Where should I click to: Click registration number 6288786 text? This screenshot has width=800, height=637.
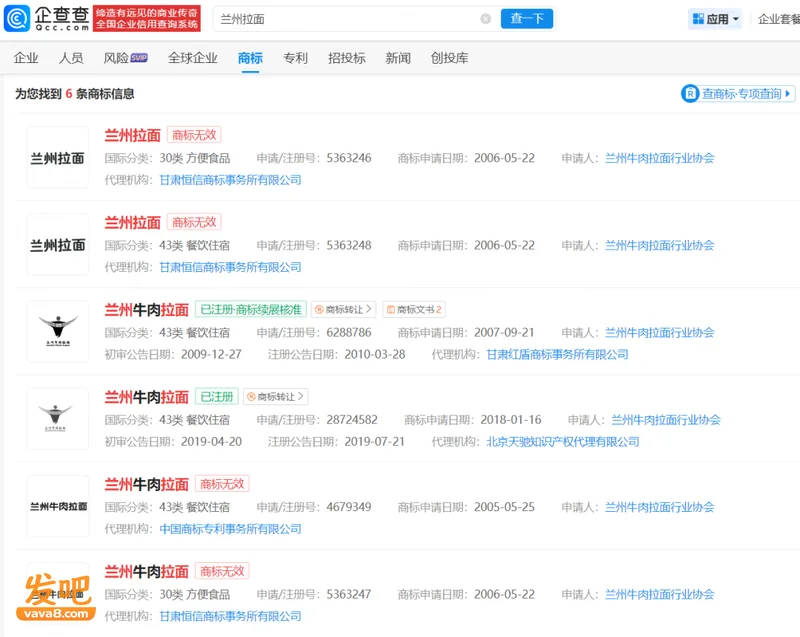pos(349,333)
